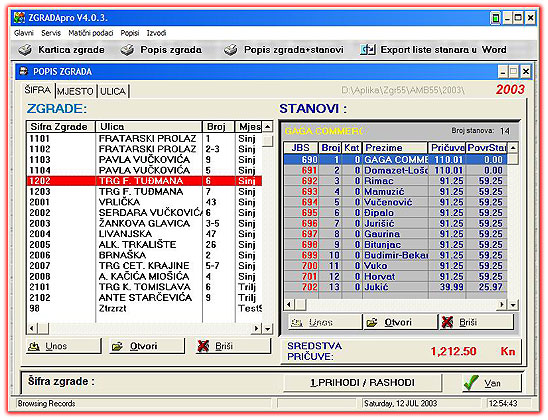Image resolution: width=548 pixels, height=420 pixels.
Task: Click the Popis zgrada+stanovi printer icon
Action: [231, 50]
